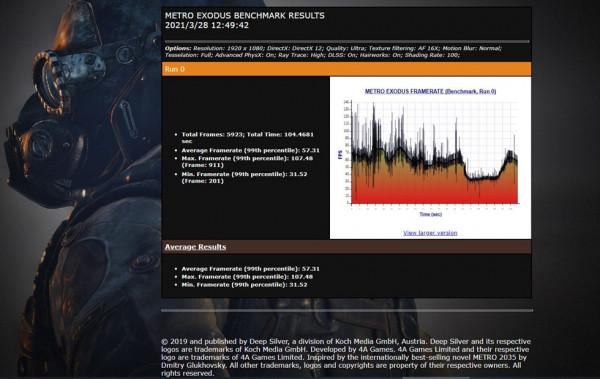Click the FPS axis label on chart
Screen dimensions: 600x379
point(340,155)
